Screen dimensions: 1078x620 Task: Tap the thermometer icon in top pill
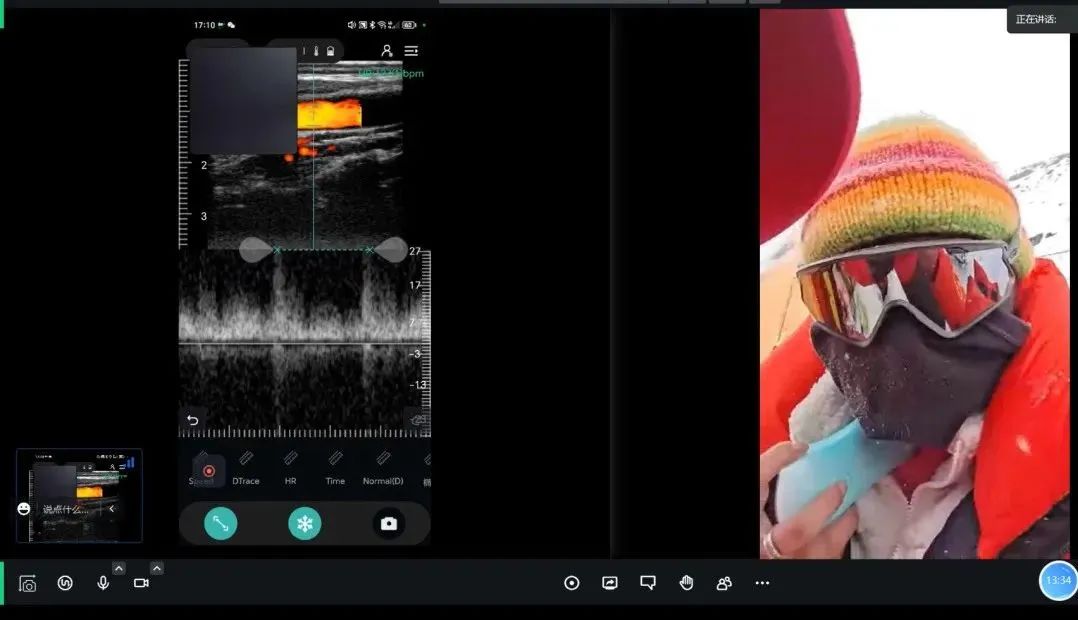tap(316, 51)
